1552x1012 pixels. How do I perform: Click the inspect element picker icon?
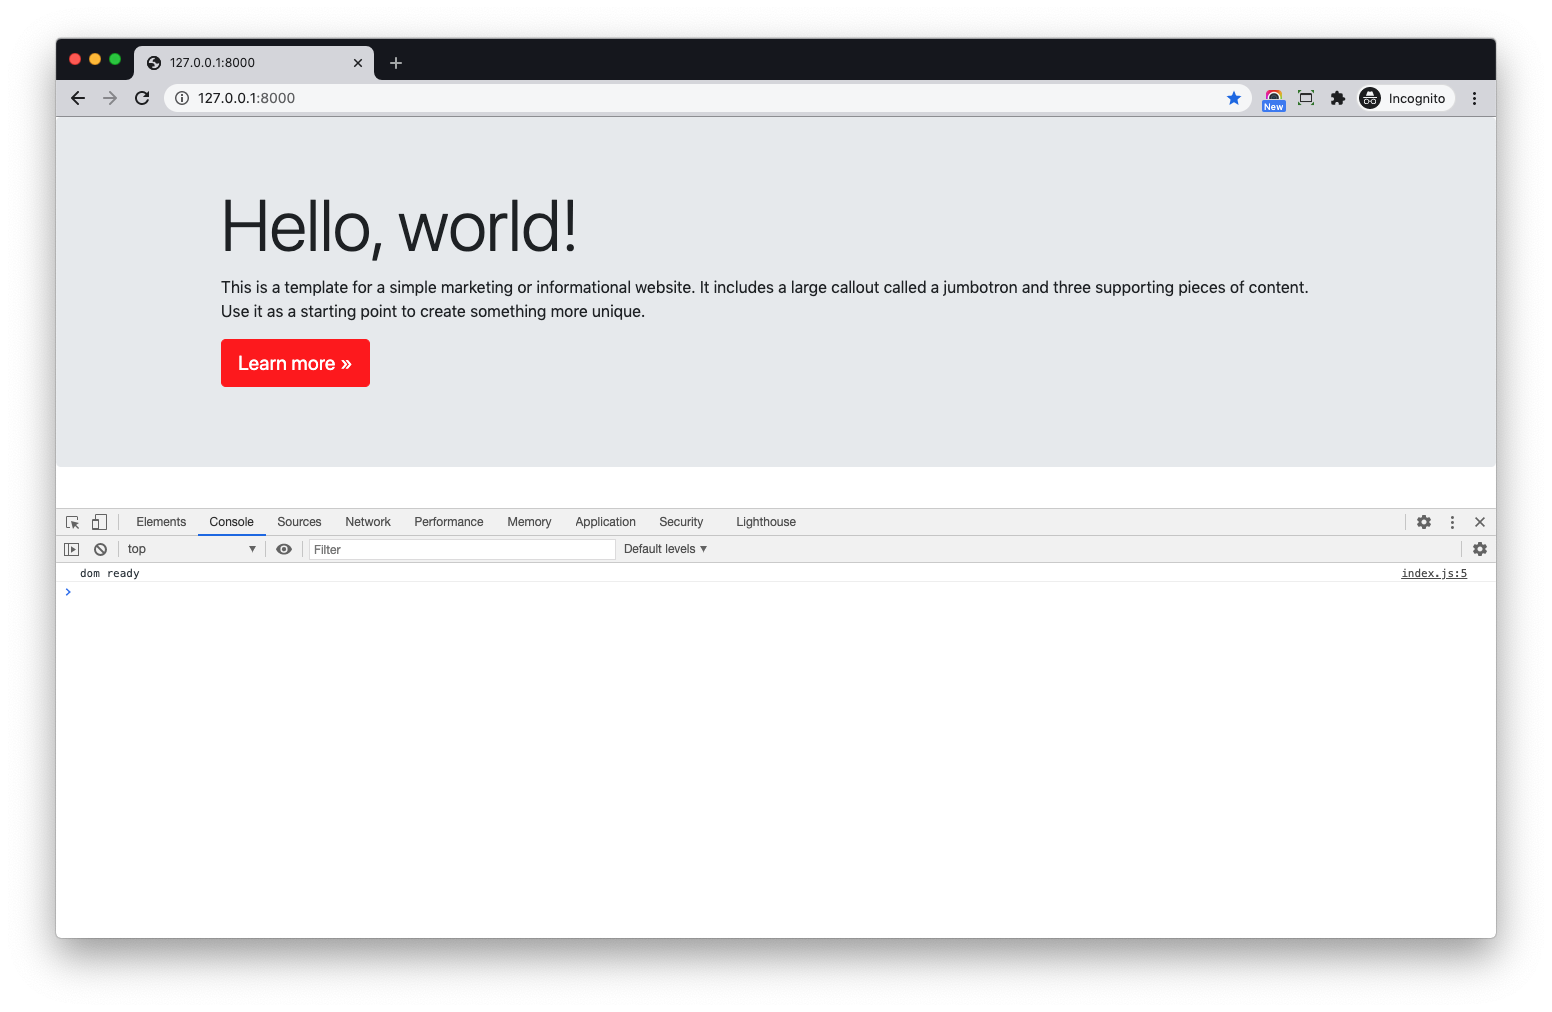pos(72,522)
